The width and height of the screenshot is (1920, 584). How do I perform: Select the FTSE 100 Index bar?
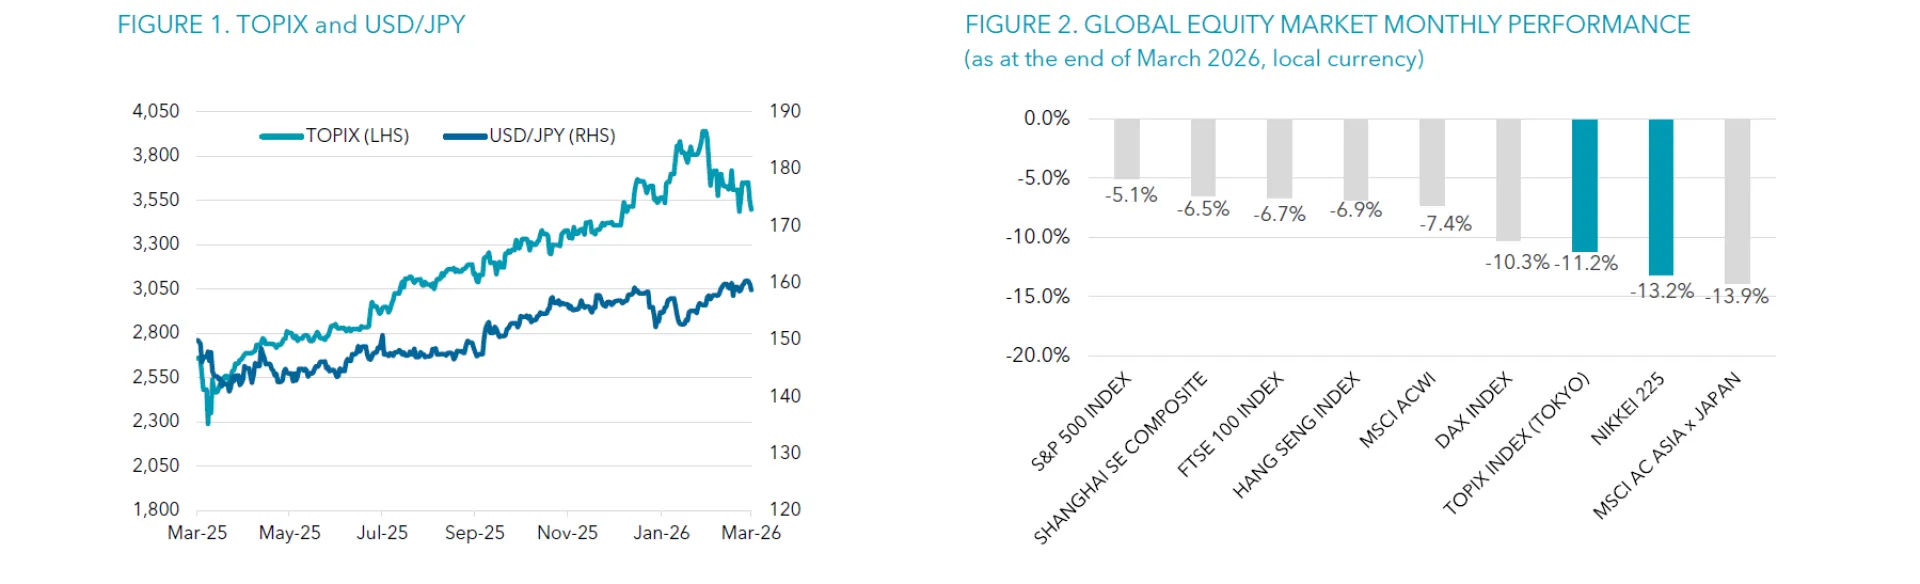click(x=1279, y=158)
